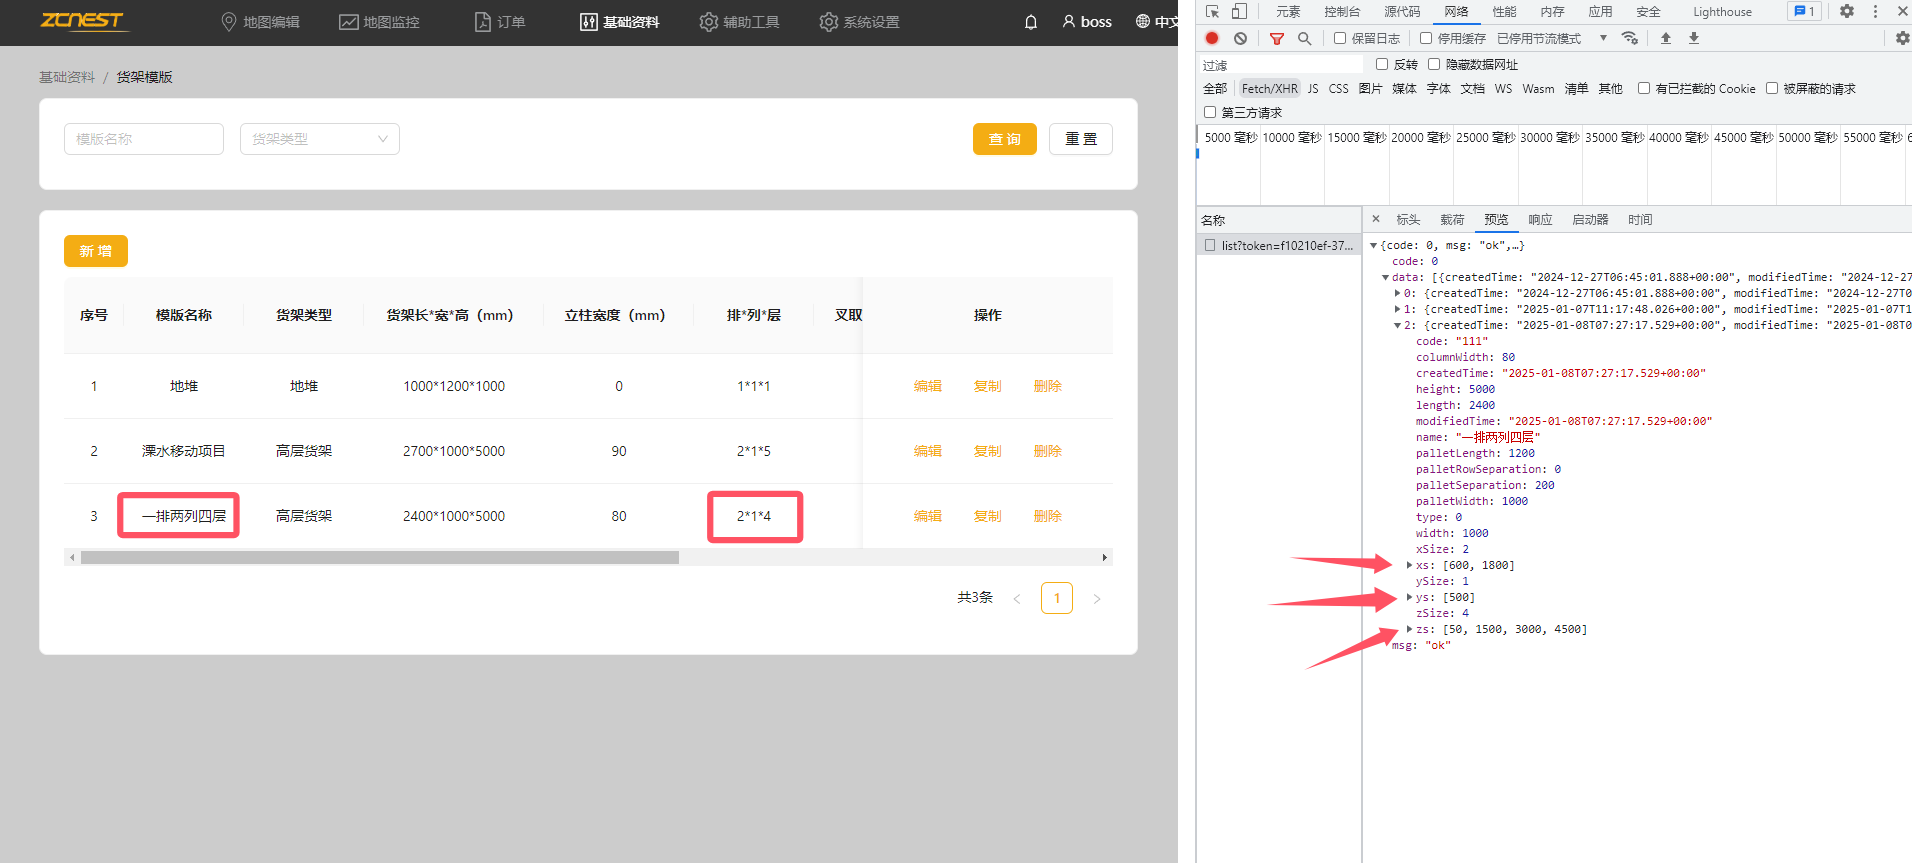1912x863 pixels.
Task: Switch to the 源代码 Sources tab
Action: pos(1402,12)
